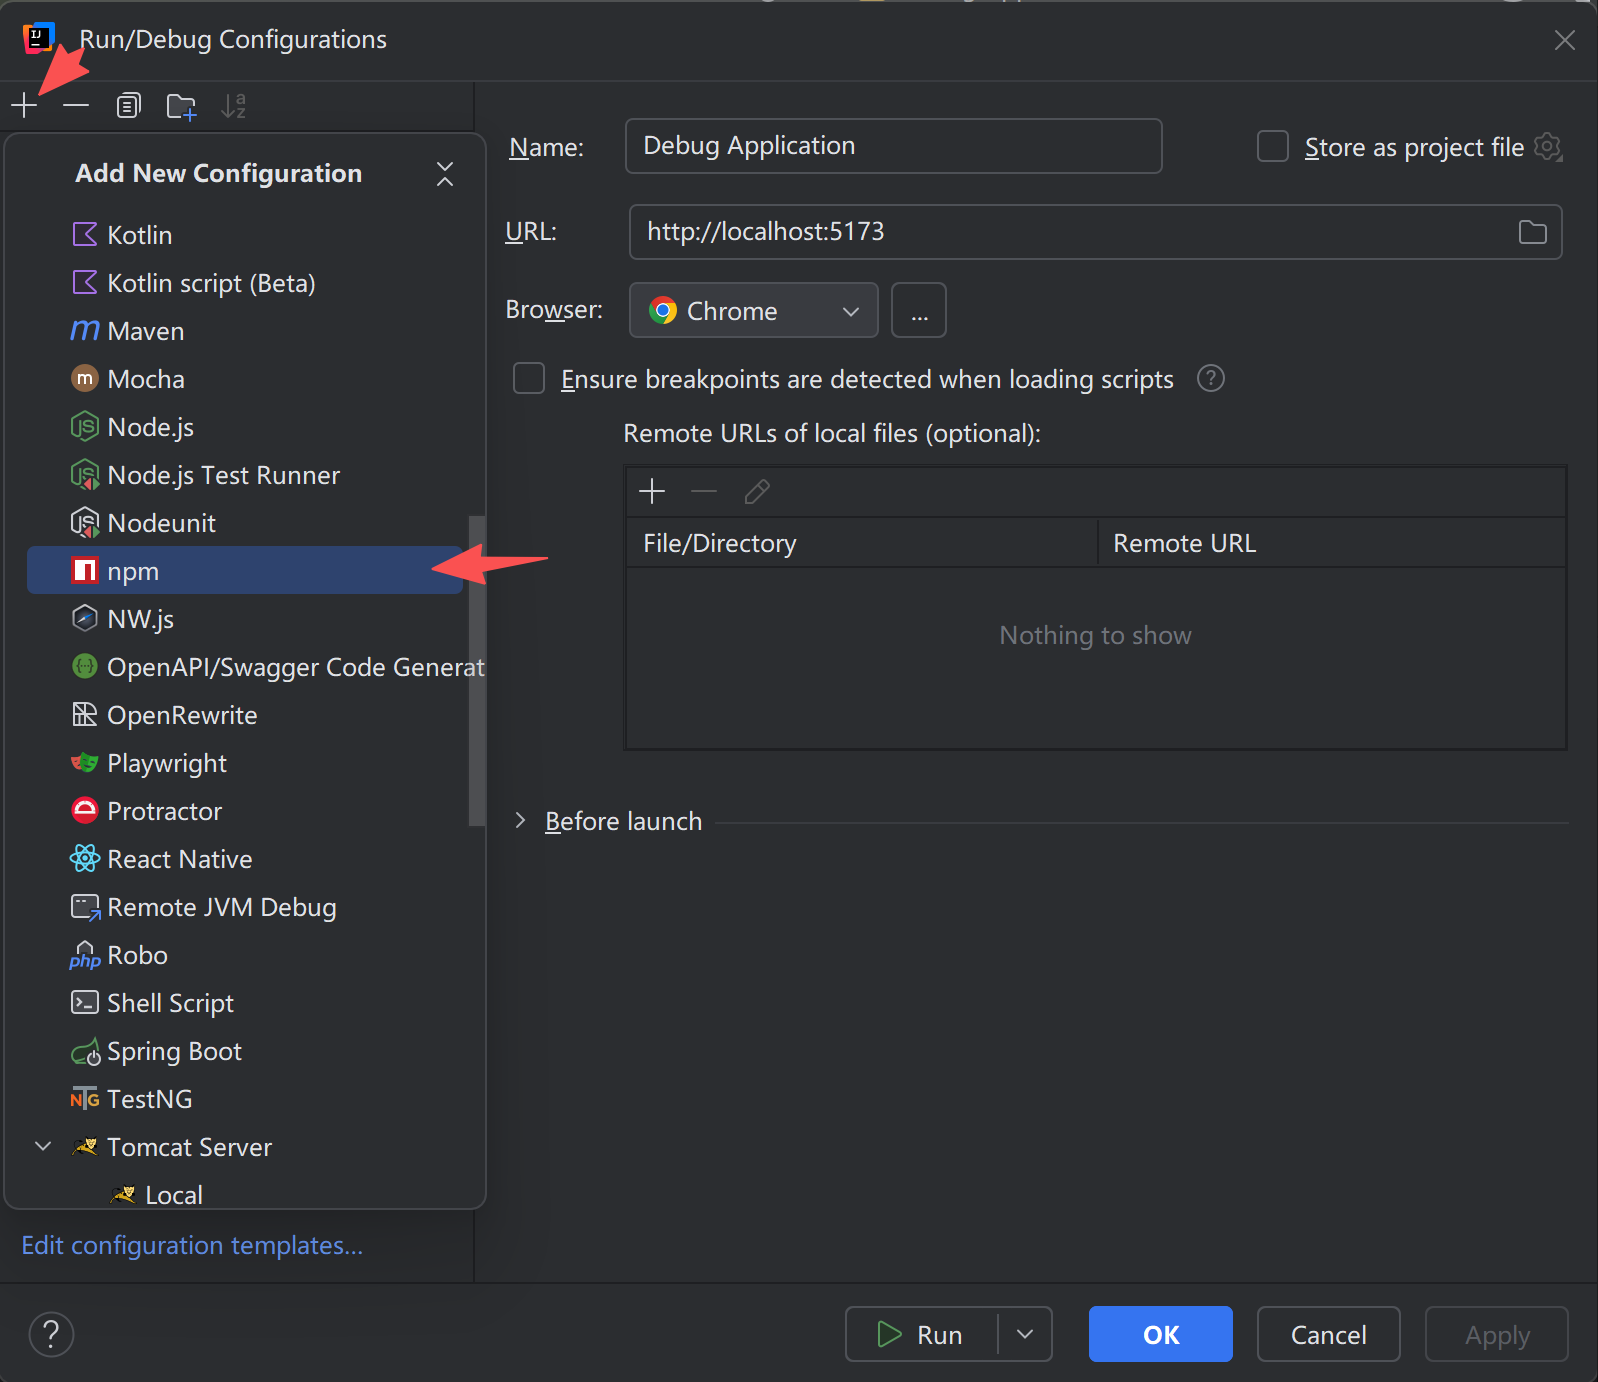Close the Add New Configuration popup
The height and width of the screenshot is (1382, 1598).
pos(445,173)
